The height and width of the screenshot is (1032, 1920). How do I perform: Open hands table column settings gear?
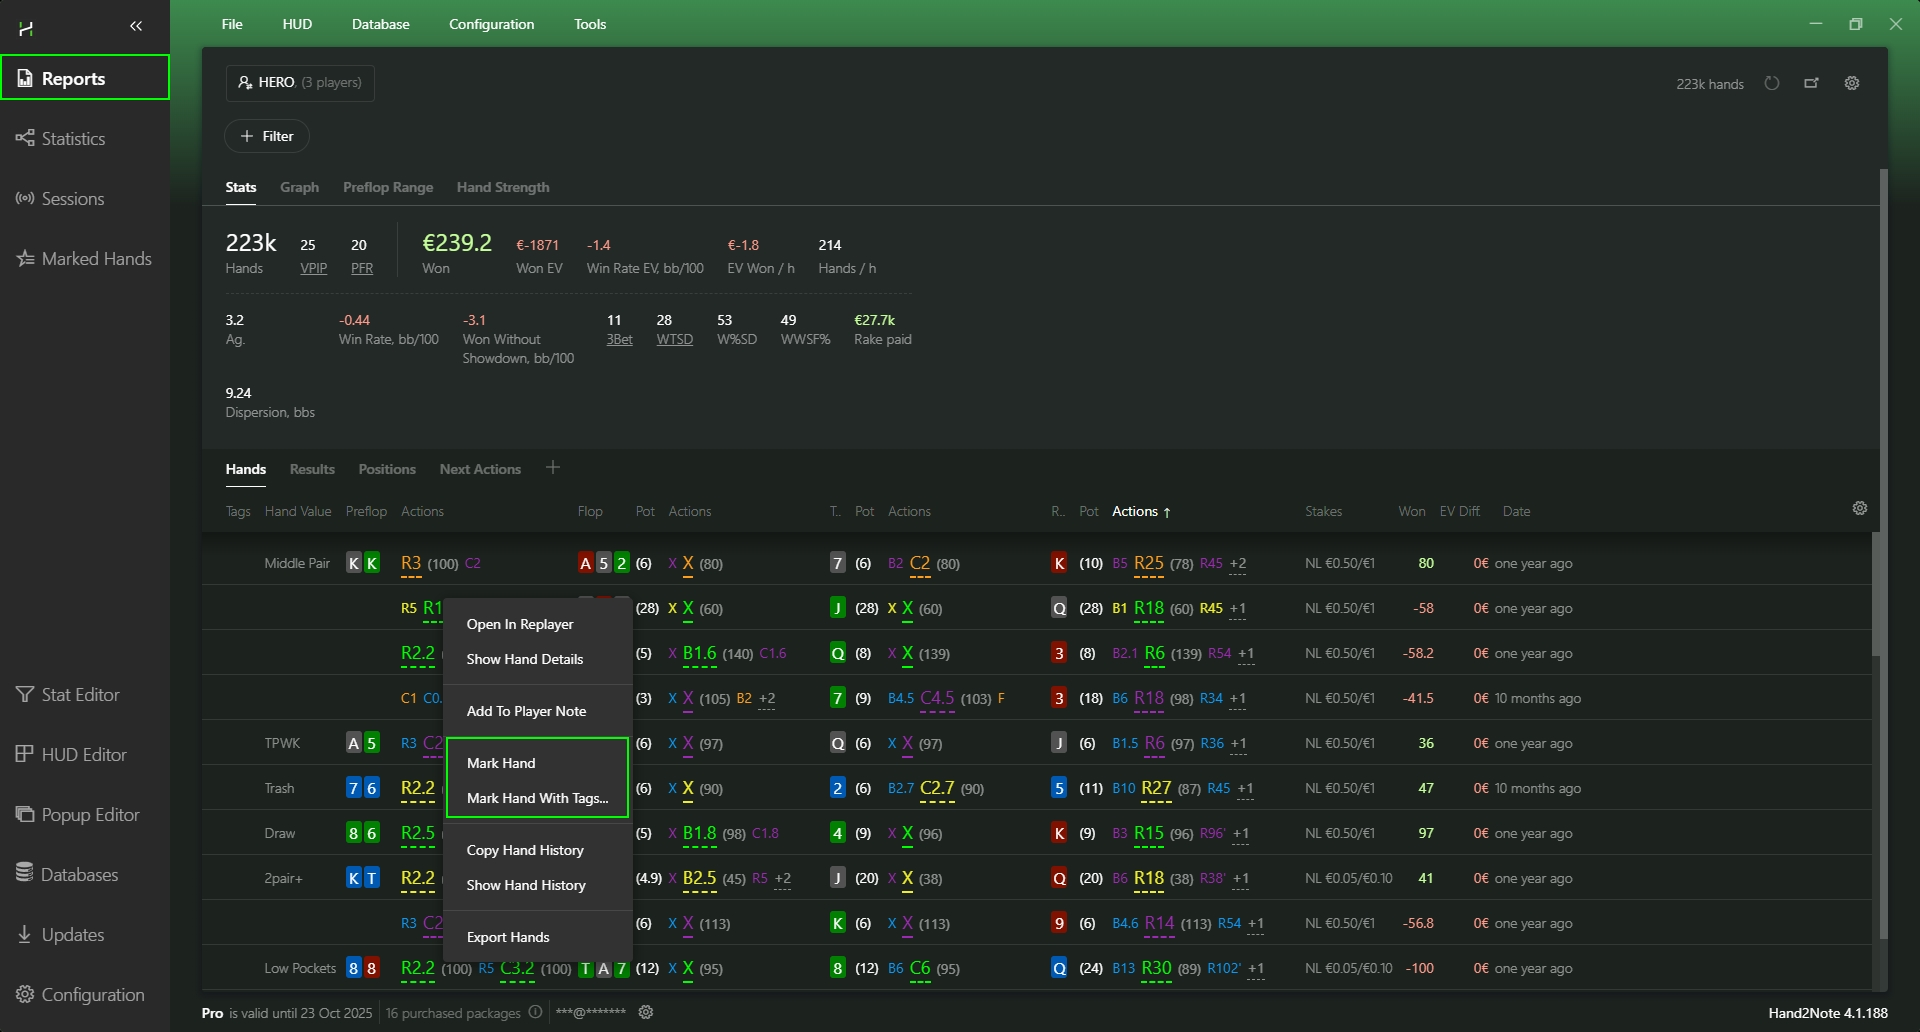click(1860, 508)
